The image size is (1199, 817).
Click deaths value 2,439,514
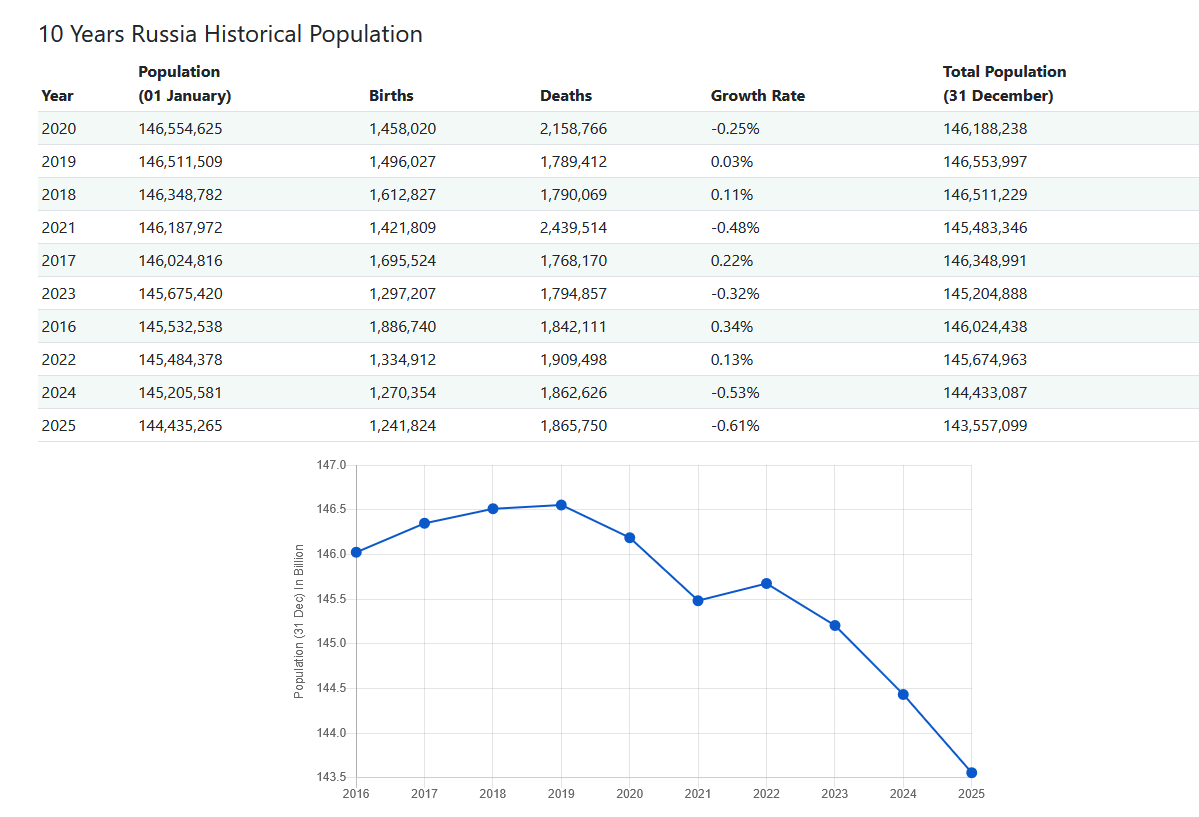click(574, 227)
